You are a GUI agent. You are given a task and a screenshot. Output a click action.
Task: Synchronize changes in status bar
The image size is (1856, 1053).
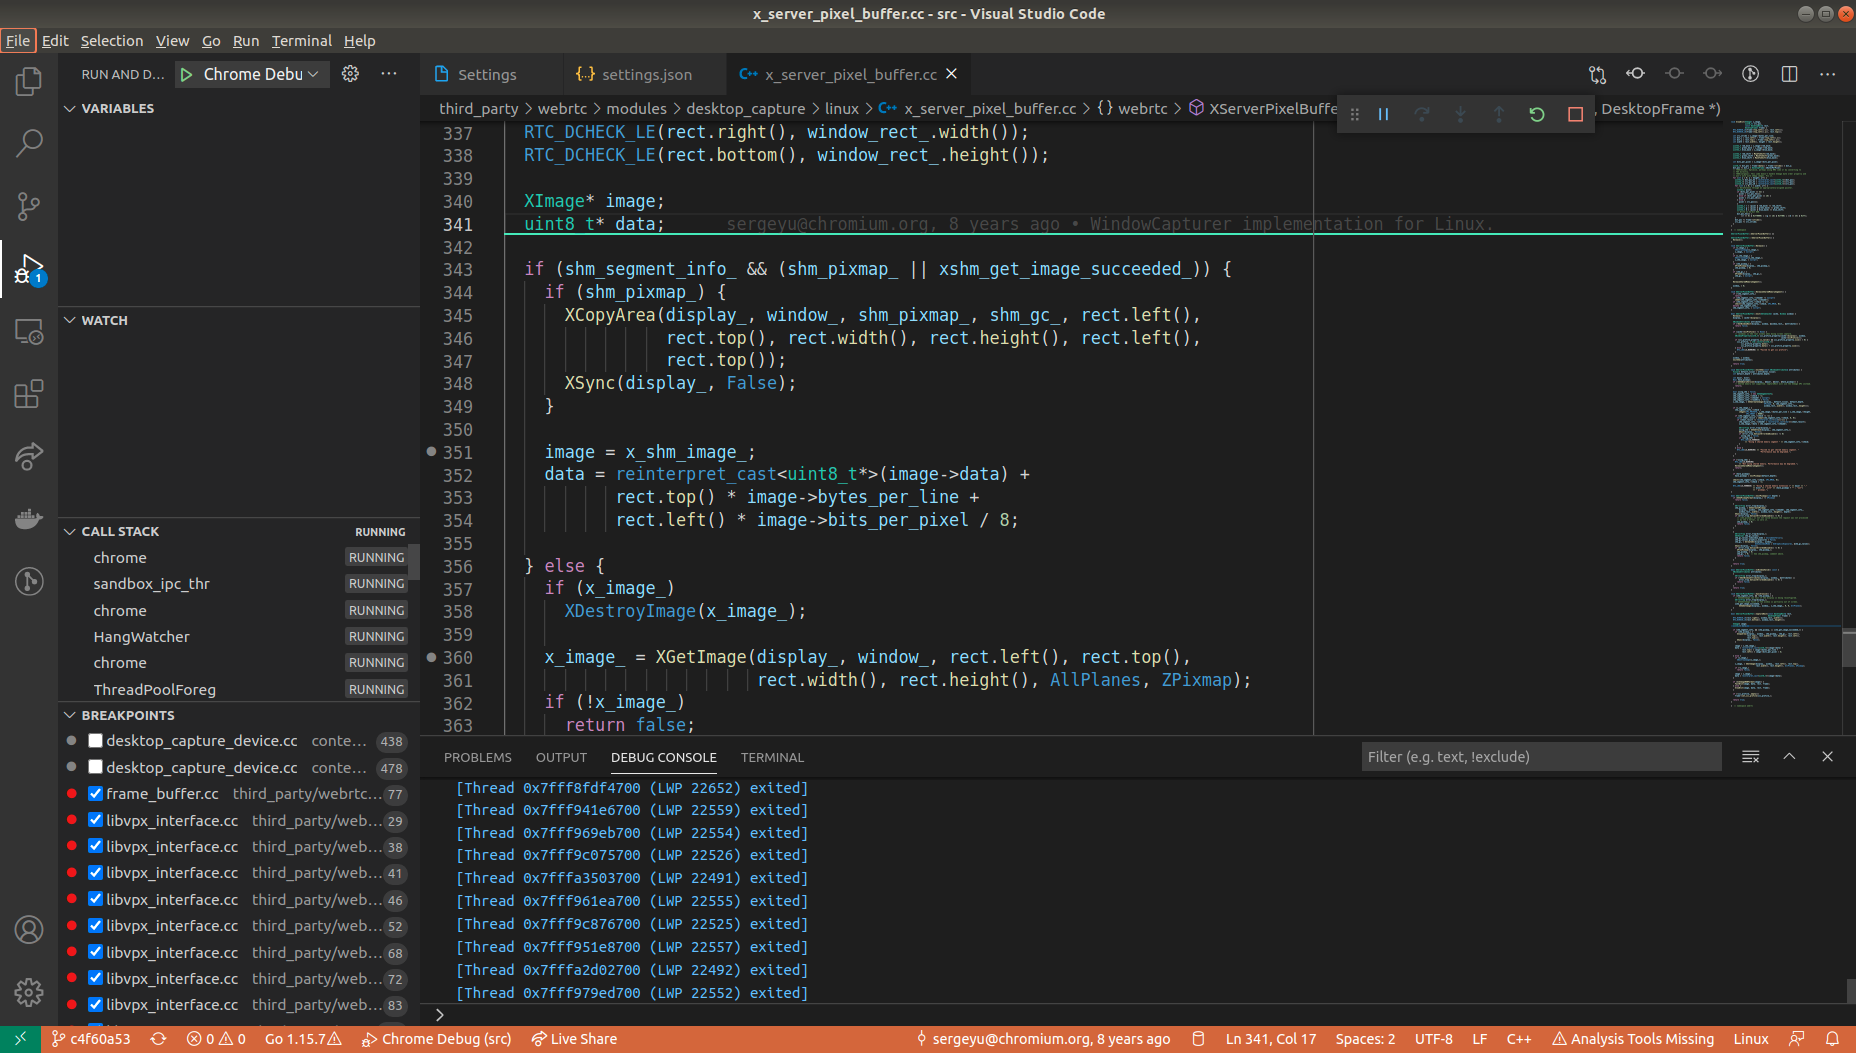coord(158,1039)
